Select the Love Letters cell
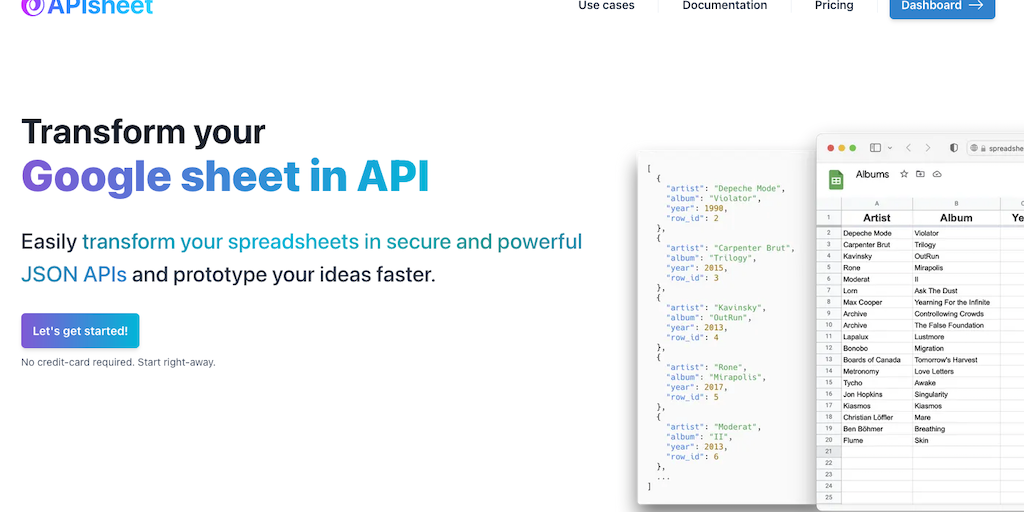This screenshot has height=512, width=1024. click(956, 372)
